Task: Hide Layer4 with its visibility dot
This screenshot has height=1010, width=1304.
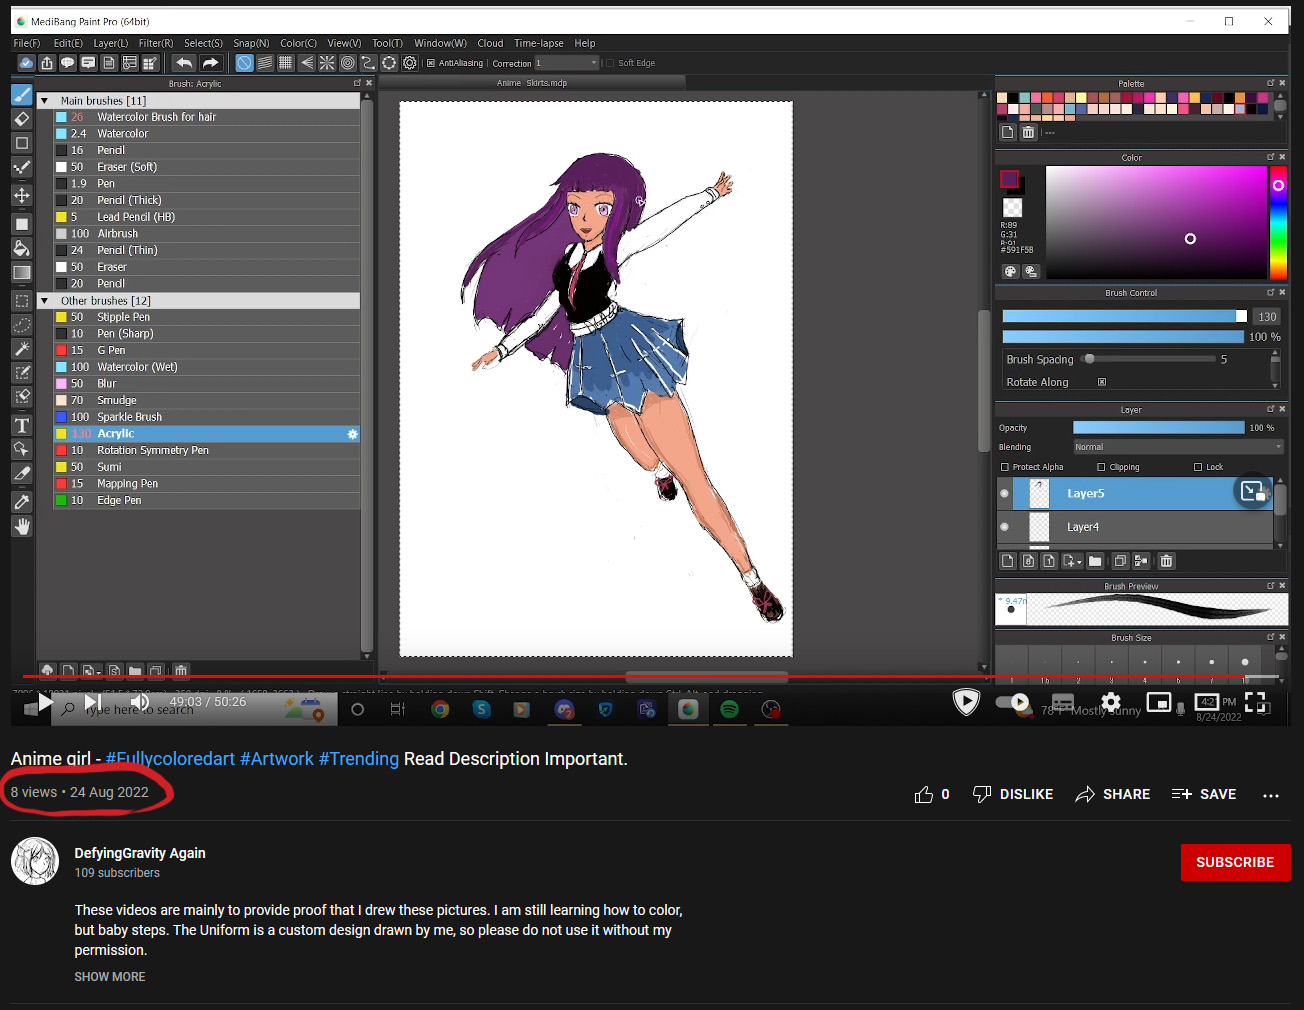Action: pos(1005,527)
